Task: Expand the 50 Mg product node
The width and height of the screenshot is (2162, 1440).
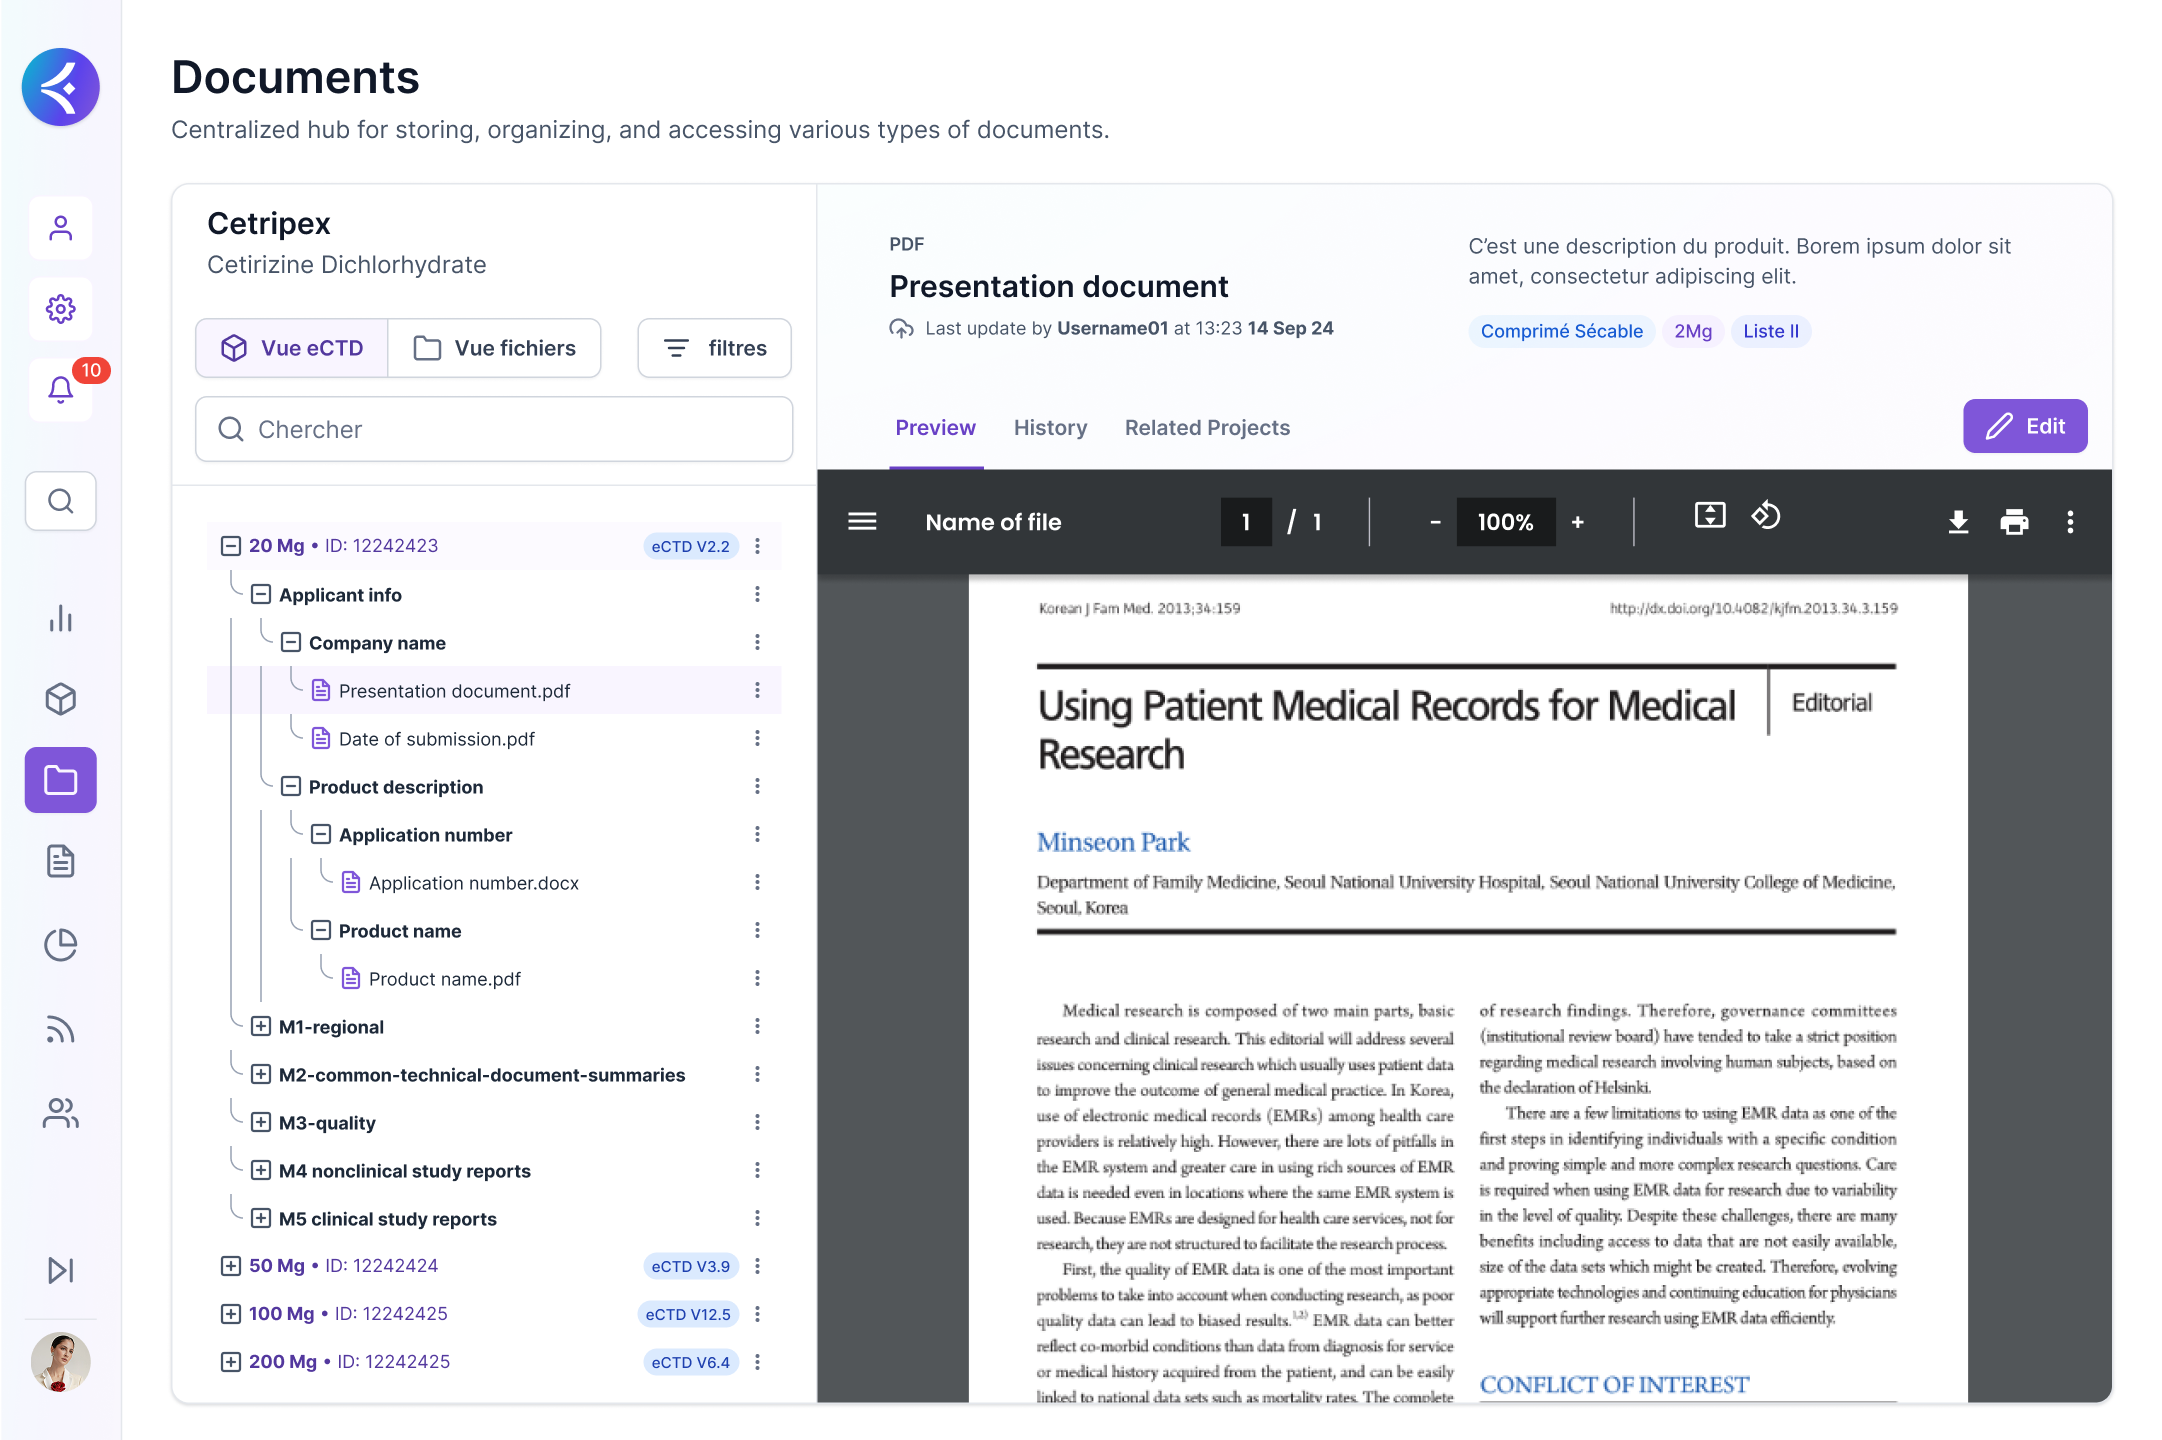Action: tap(231, 1266)
